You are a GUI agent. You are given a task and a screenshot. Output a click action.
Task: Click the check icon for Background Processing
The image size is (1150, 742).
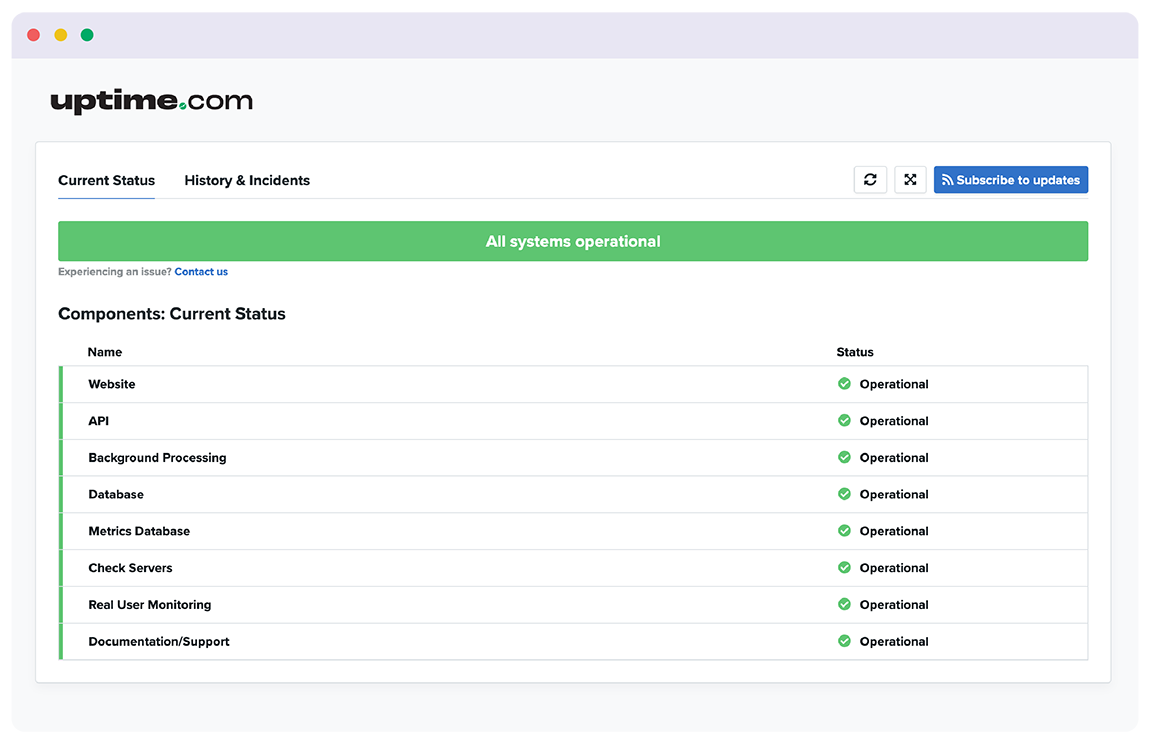click(x=844, y=457)
